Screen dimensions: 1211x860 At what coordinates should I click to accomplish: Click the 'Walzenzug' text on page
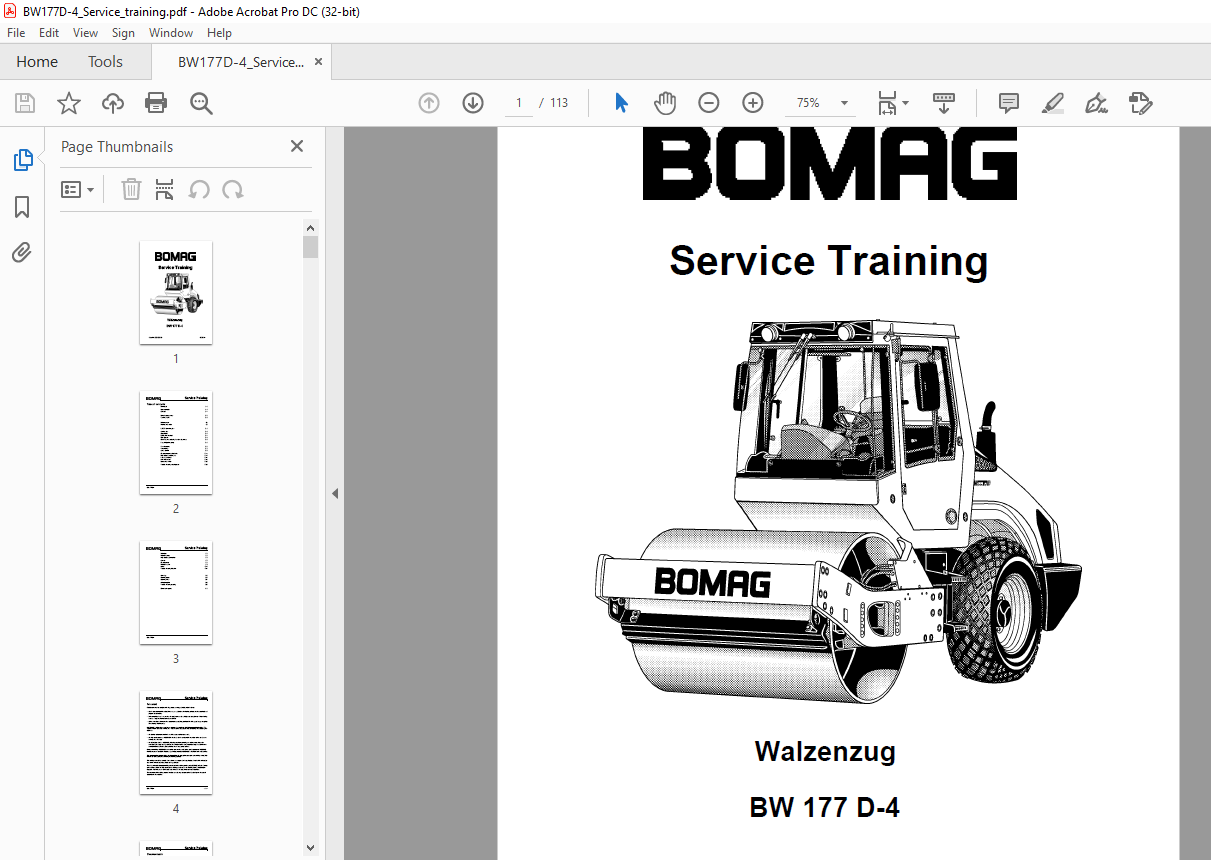[x=825, y=751]
